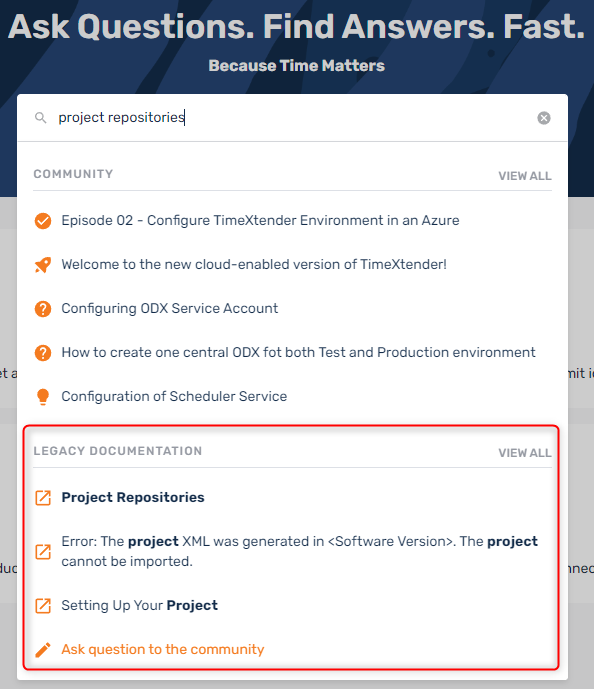View all Community results
Viewport: 594px width, 689px height.
tap(525, 176)
